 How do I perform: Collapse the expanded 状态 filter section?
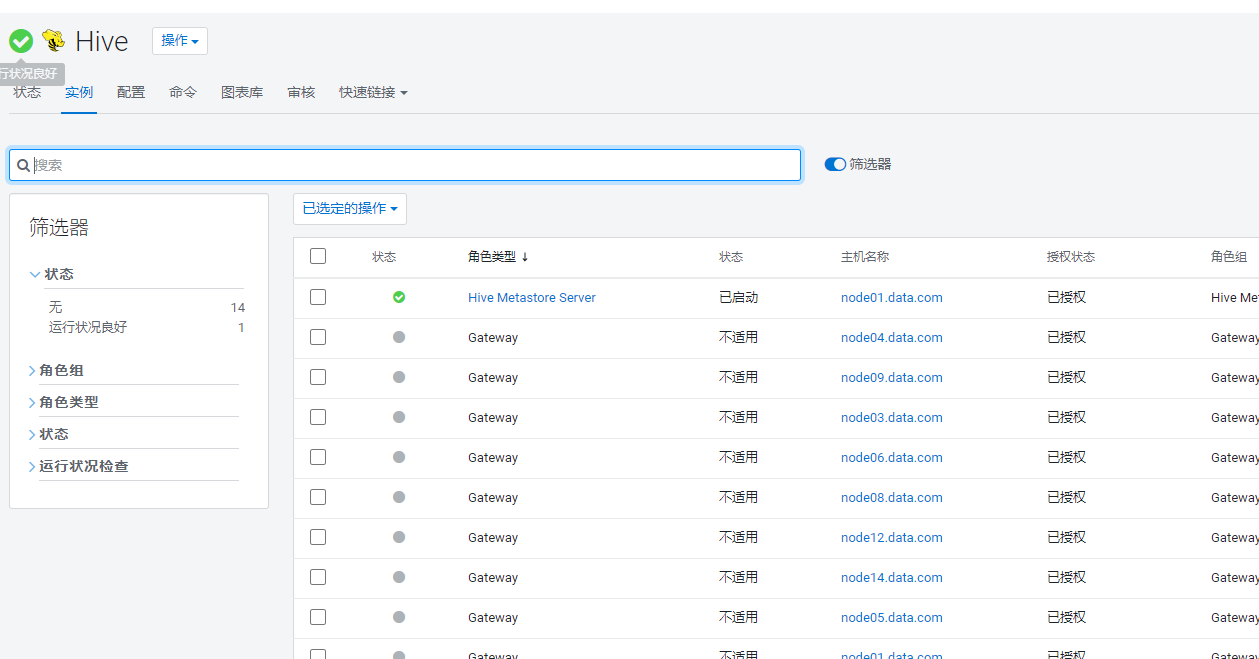pyautogui.click(x=52, y=274)
